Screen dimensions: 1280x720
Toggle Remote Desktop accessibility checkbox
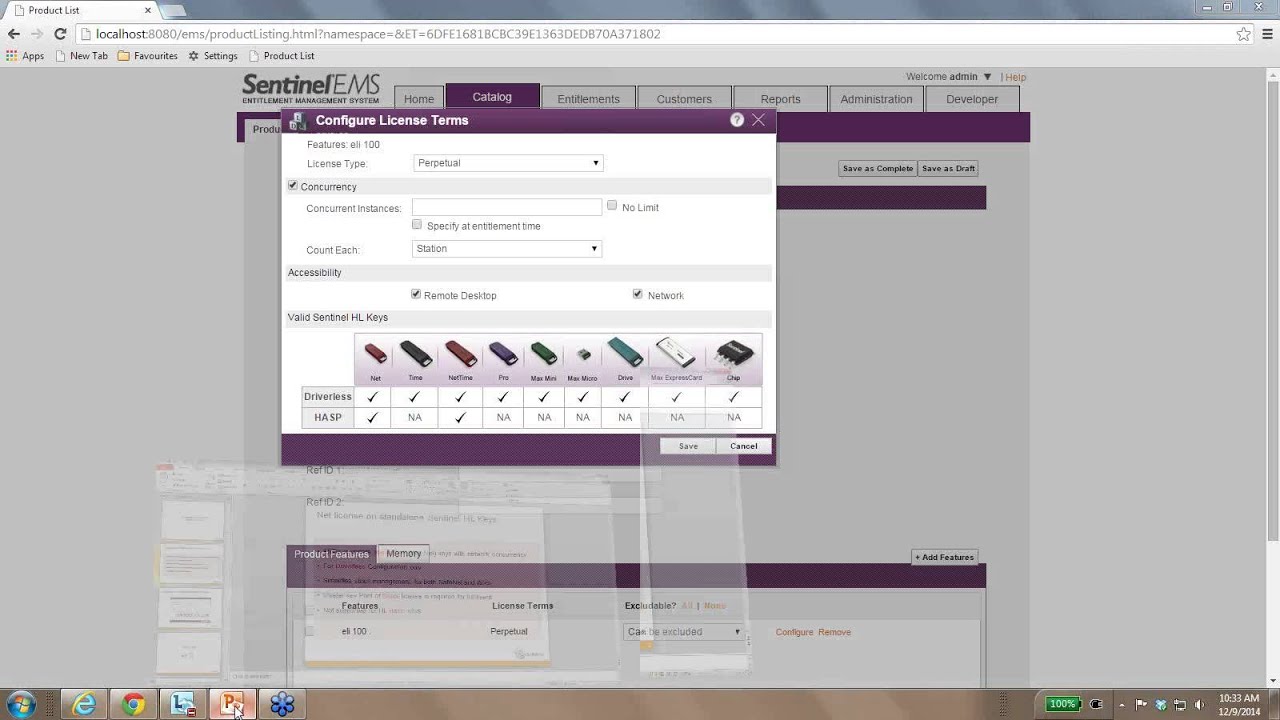(416, 295)
